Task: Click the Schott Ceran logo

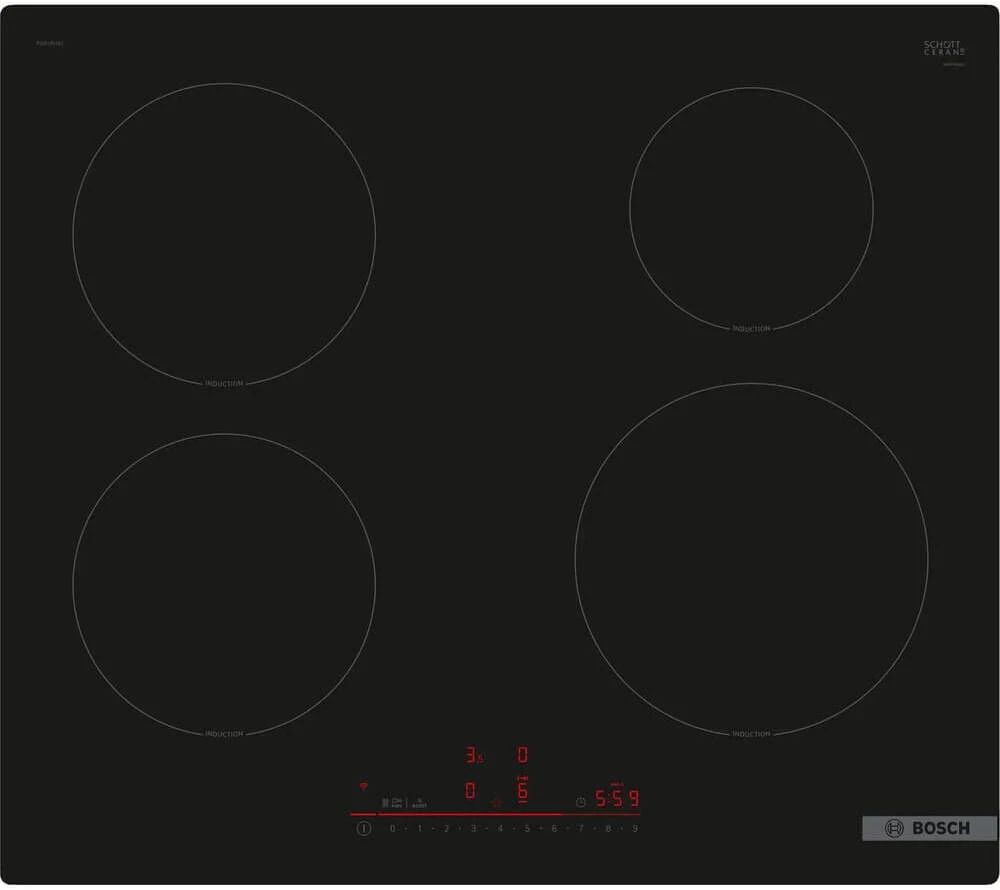Action: click(944, 49)
